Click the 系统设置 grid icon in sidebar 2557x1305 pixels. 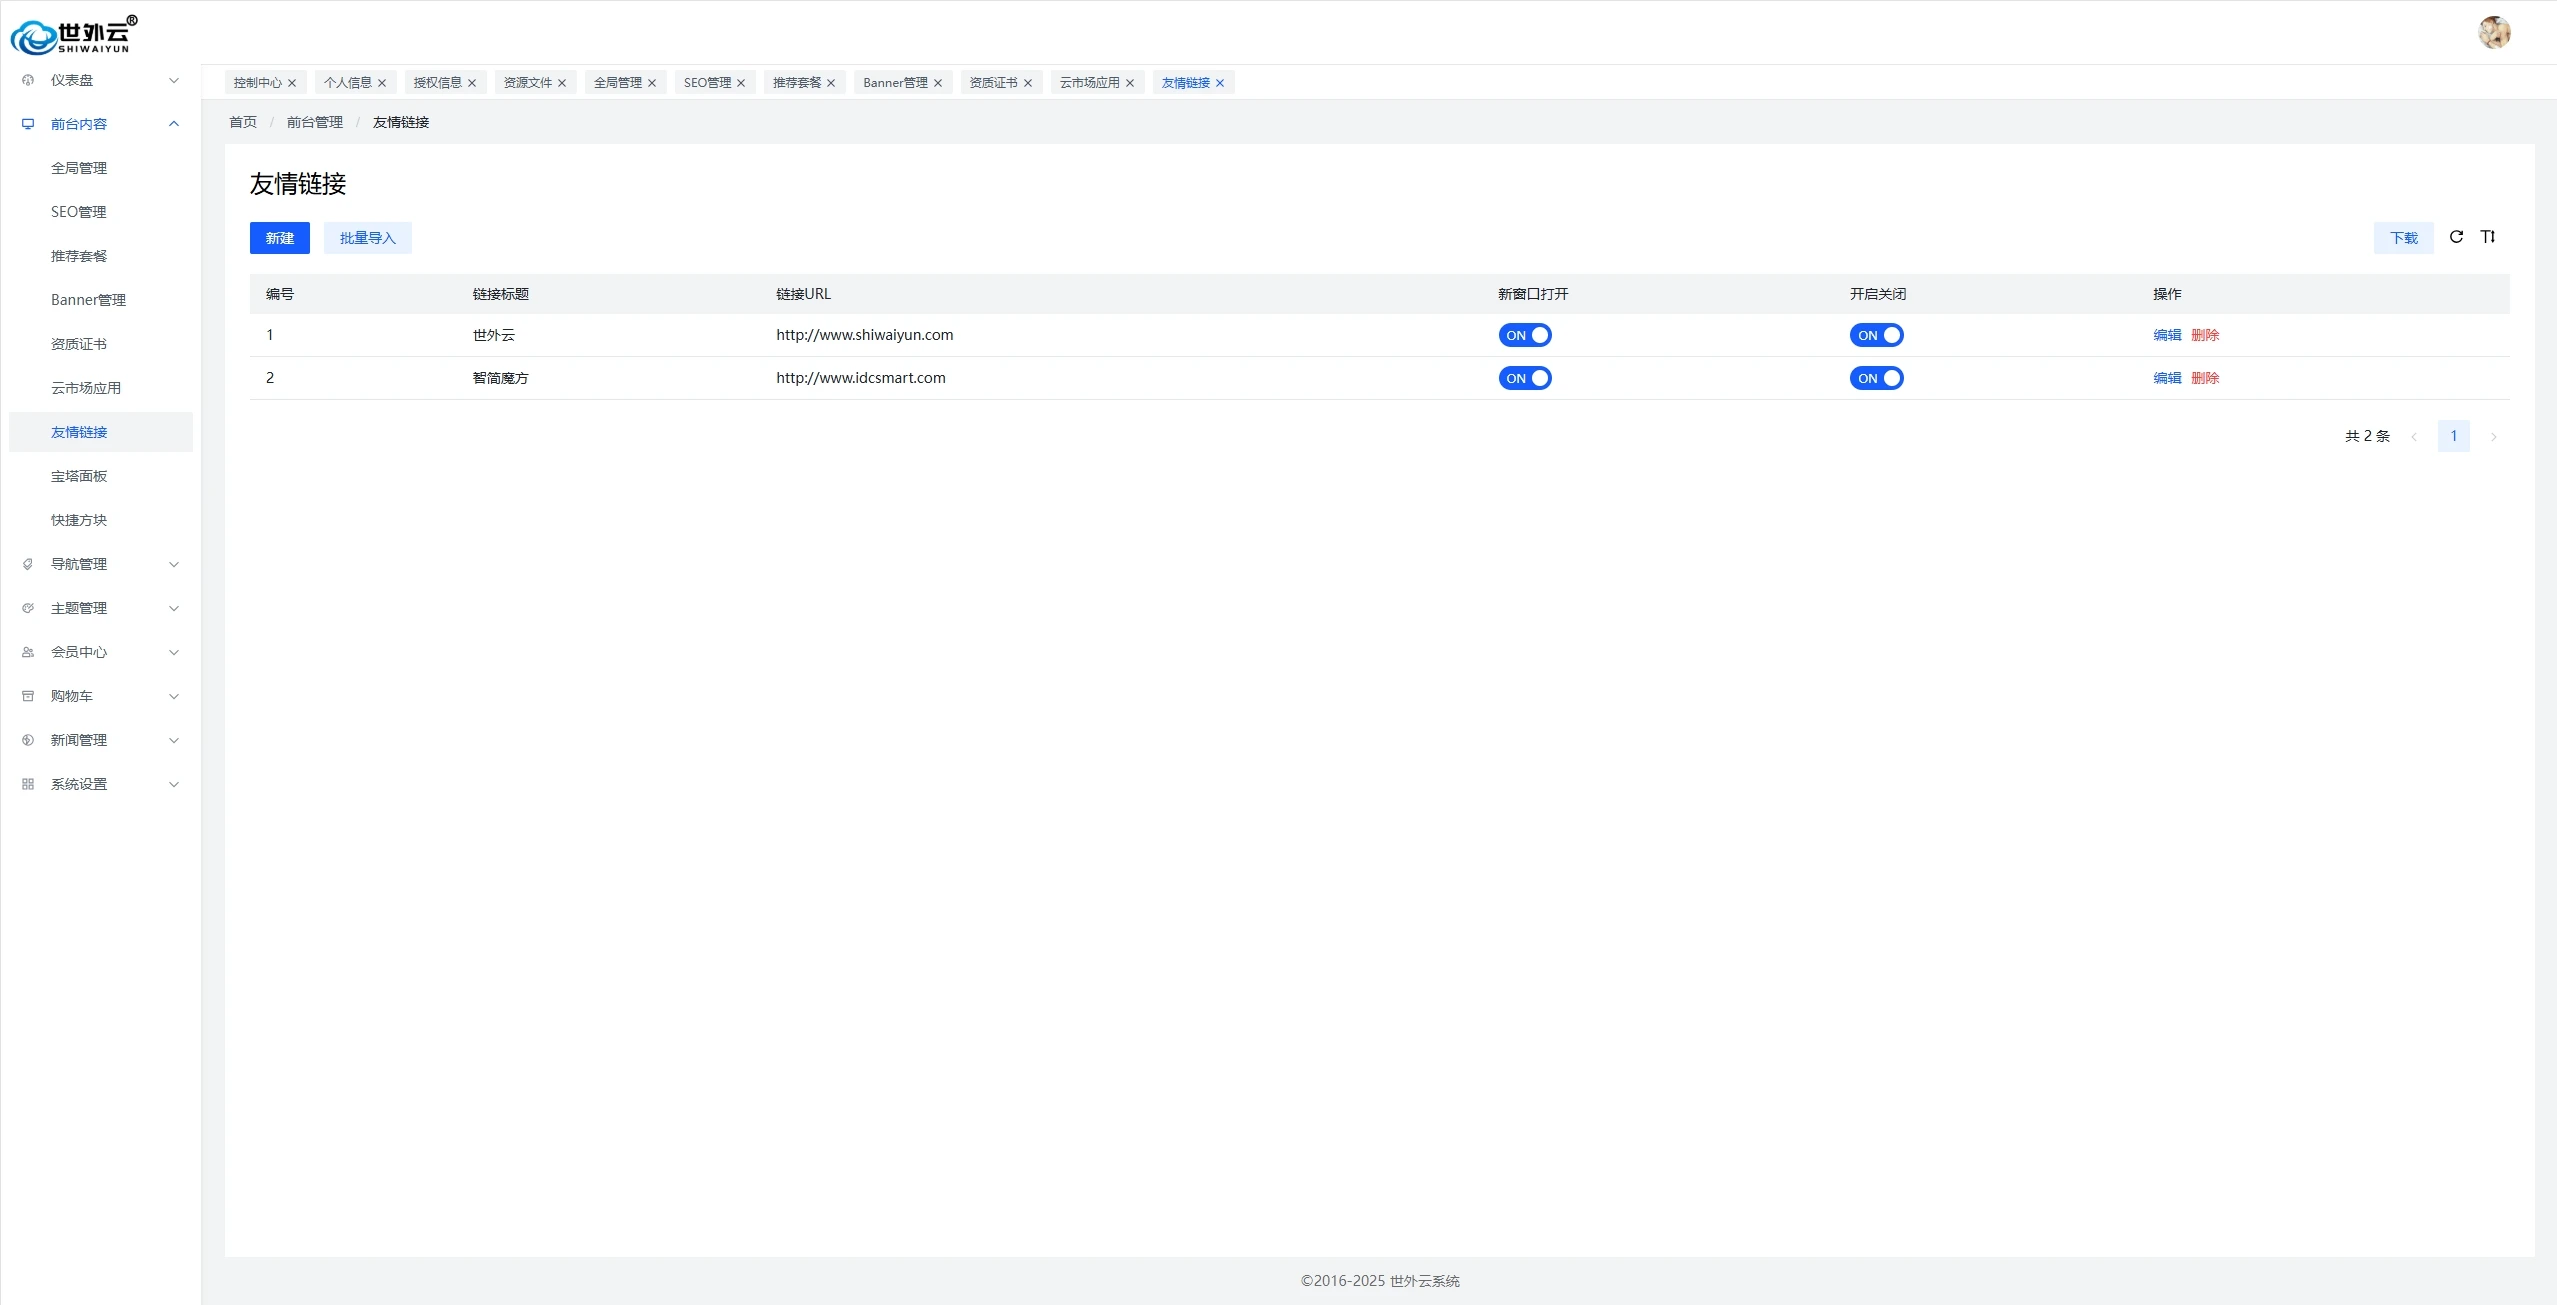coord(28,784)
